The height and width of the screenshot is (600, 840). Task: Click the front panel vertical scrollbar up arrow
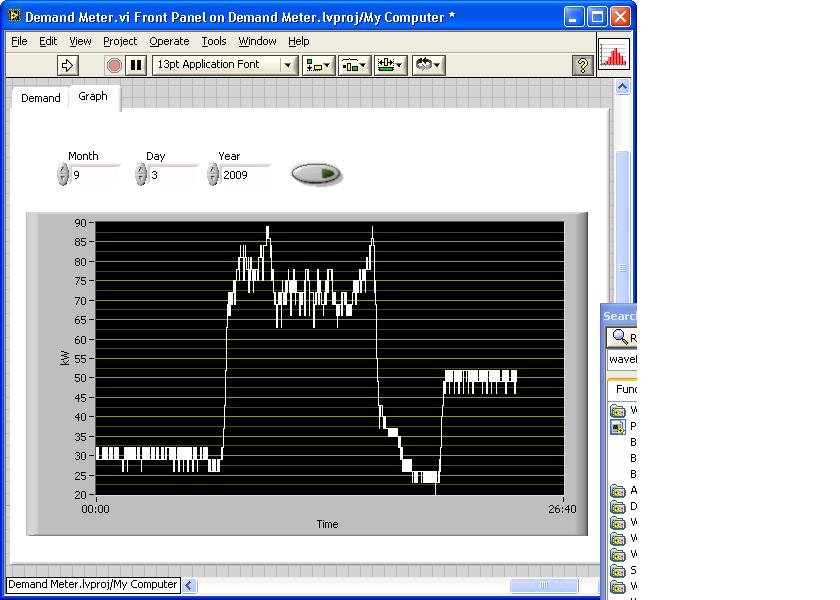point(622,87)
